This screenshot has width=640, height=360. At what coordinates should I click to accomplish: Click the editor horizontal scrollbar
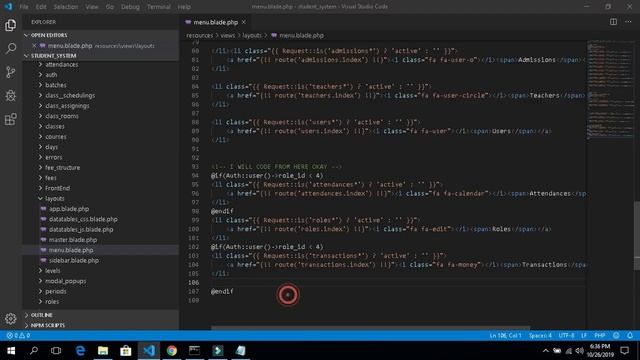coord(370,328)
